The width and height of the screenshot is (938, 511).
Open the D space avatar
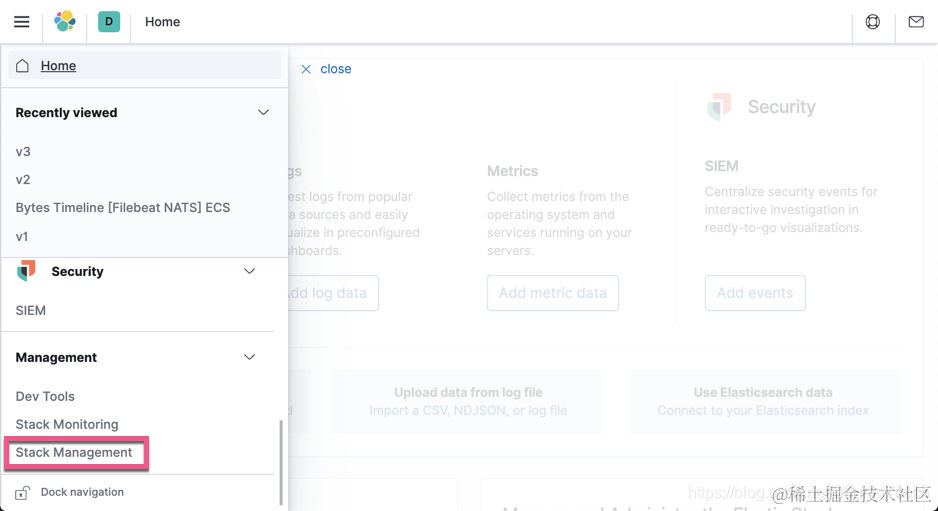(109, 22)
